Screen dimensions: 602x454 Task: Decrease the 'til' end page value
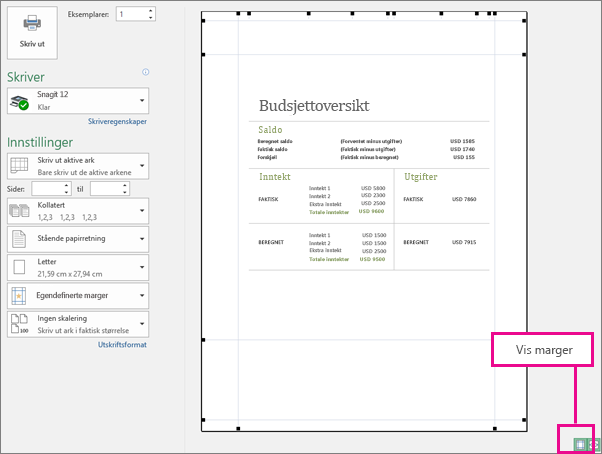pyautogui.click(x=125, y=192)
